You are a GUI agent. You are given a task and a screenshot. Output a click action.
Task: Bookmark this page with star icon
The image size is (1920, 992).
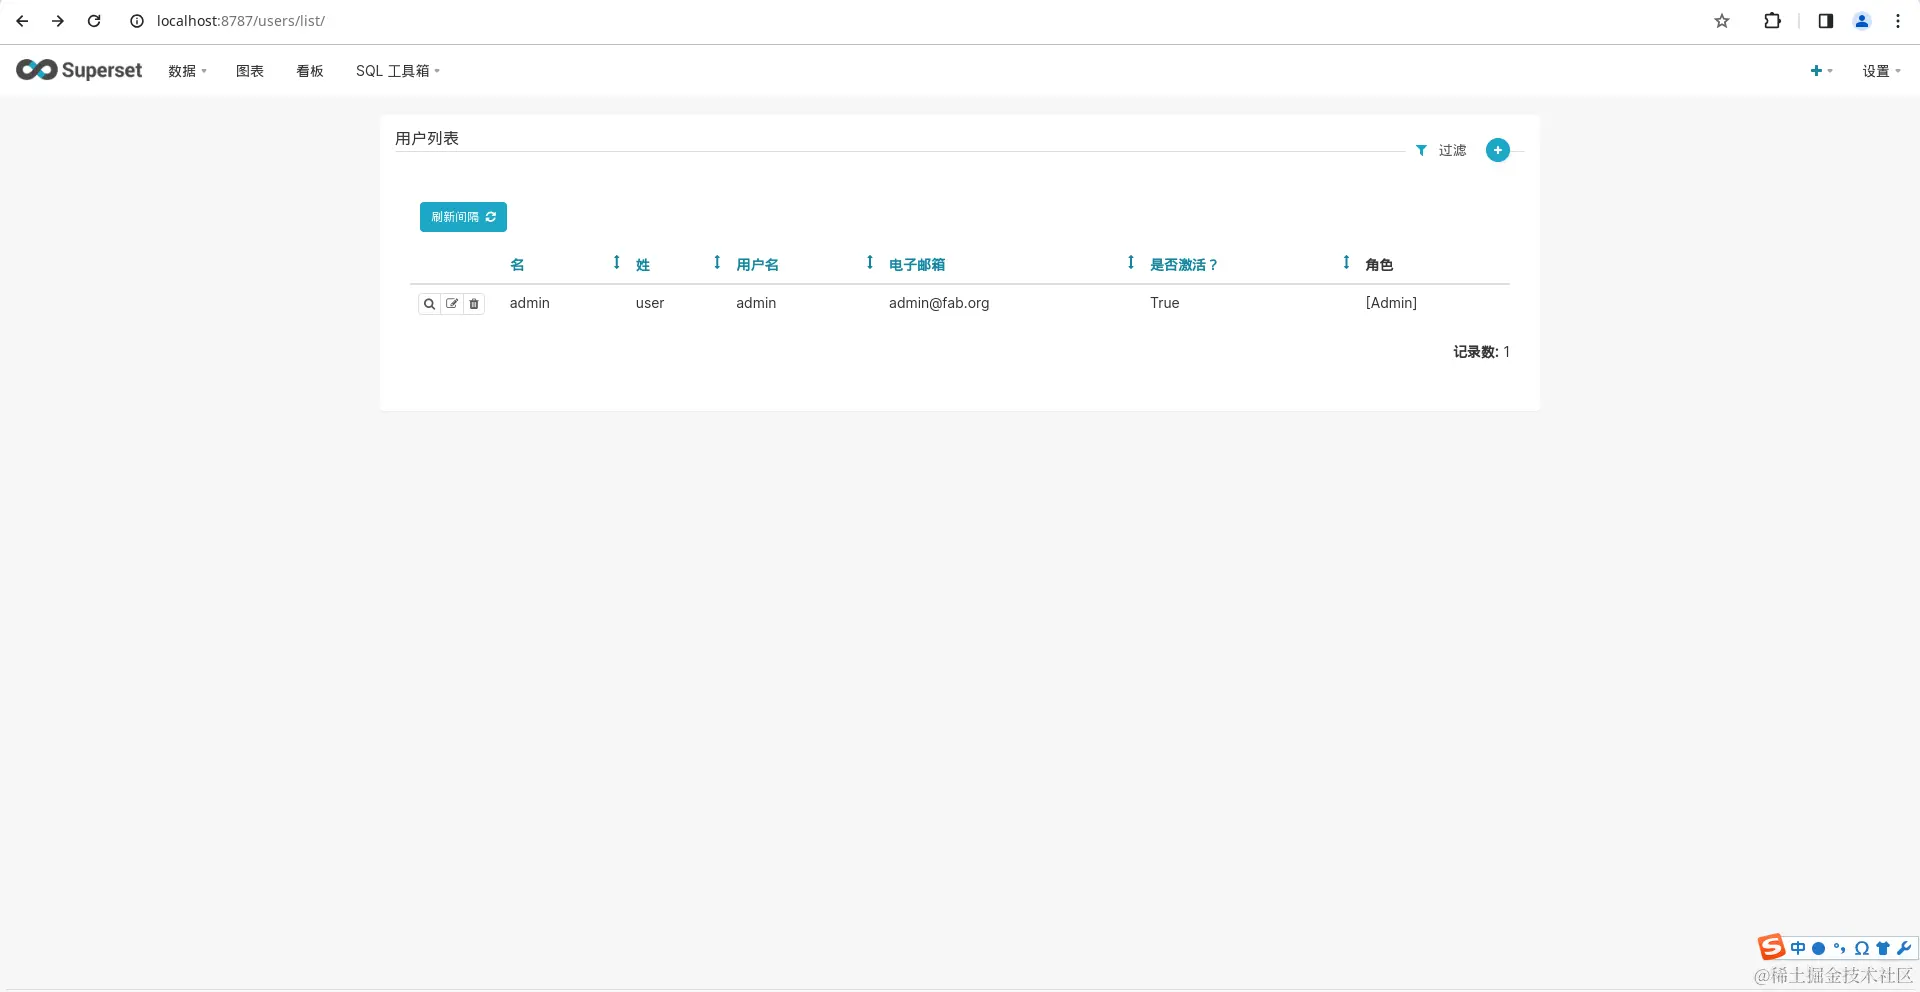point(1722,21)
